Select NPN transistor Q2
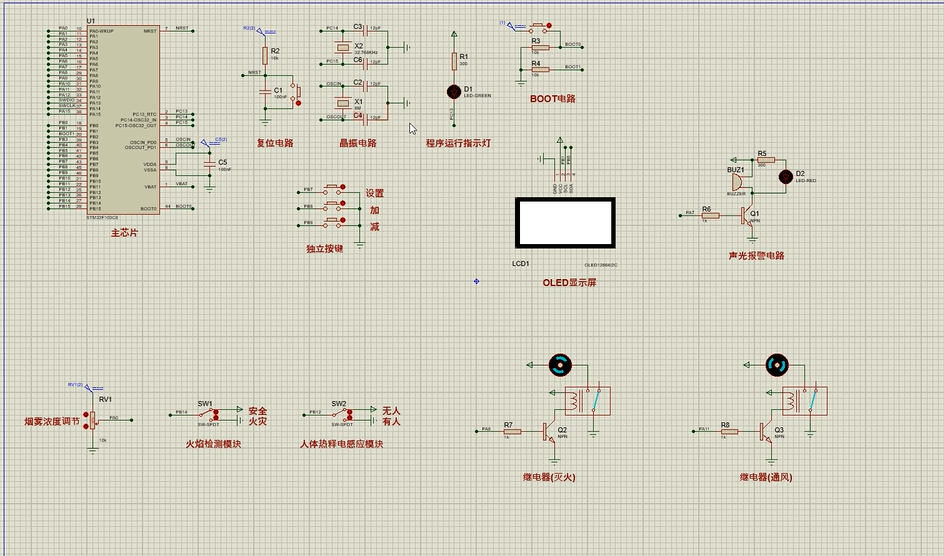The height and width of the screenshot is (556, 944). [x=550, y=431]
